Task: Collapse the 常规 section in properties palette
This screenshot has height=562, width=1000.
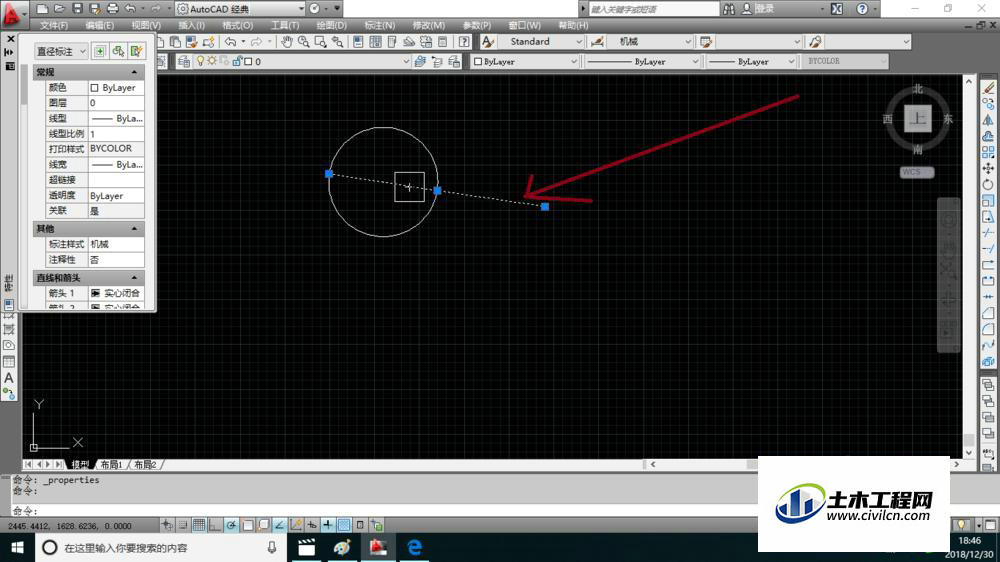Action: (x=134, y=72)
